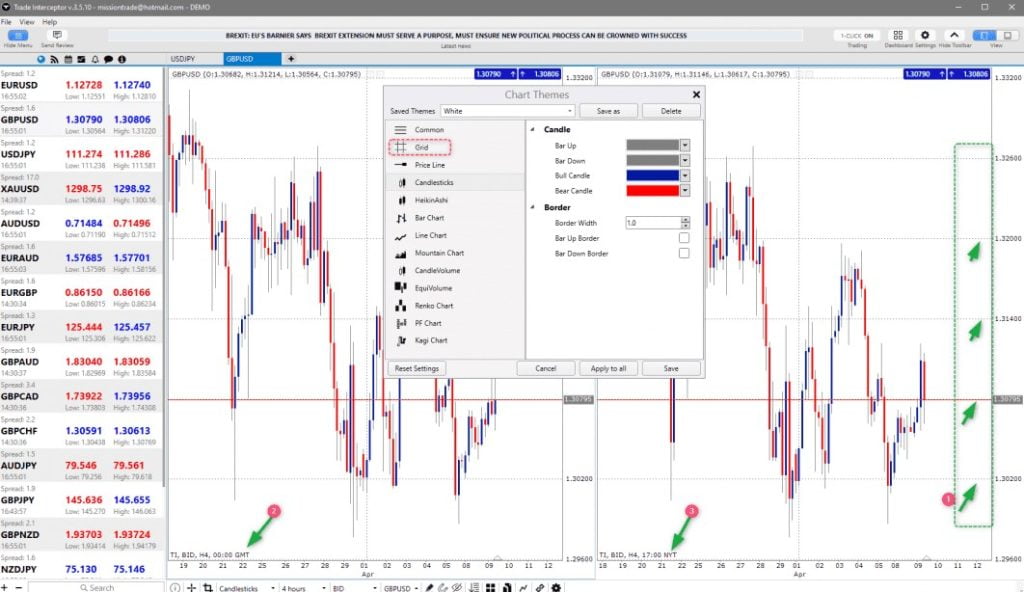The image size is (1024, 592).
Task: Click the Apply to all button
Action: click(x=608, y=368)
